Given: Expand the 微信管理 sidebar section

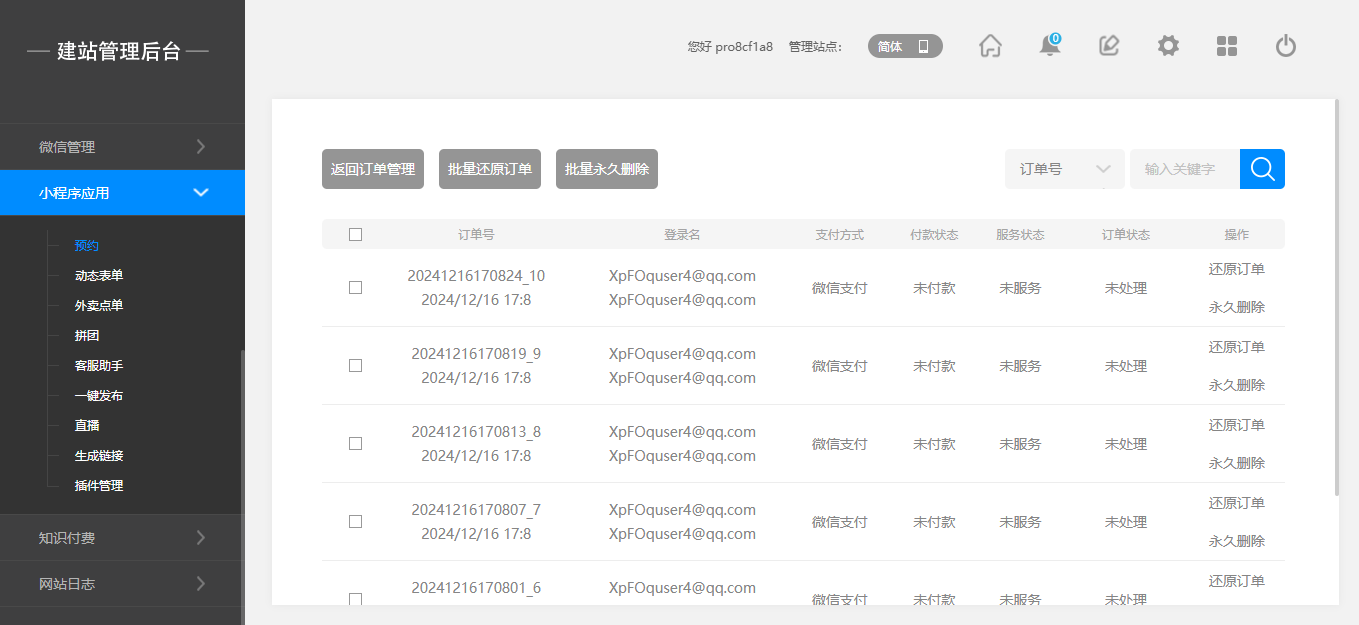Looking at the screenshot, I should 122,147.
